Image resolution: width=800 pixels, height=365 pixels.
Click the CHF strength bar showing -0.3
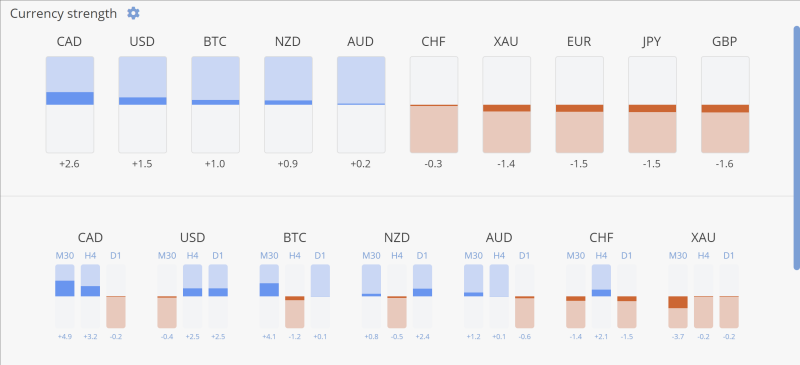(x=434, y=105)
